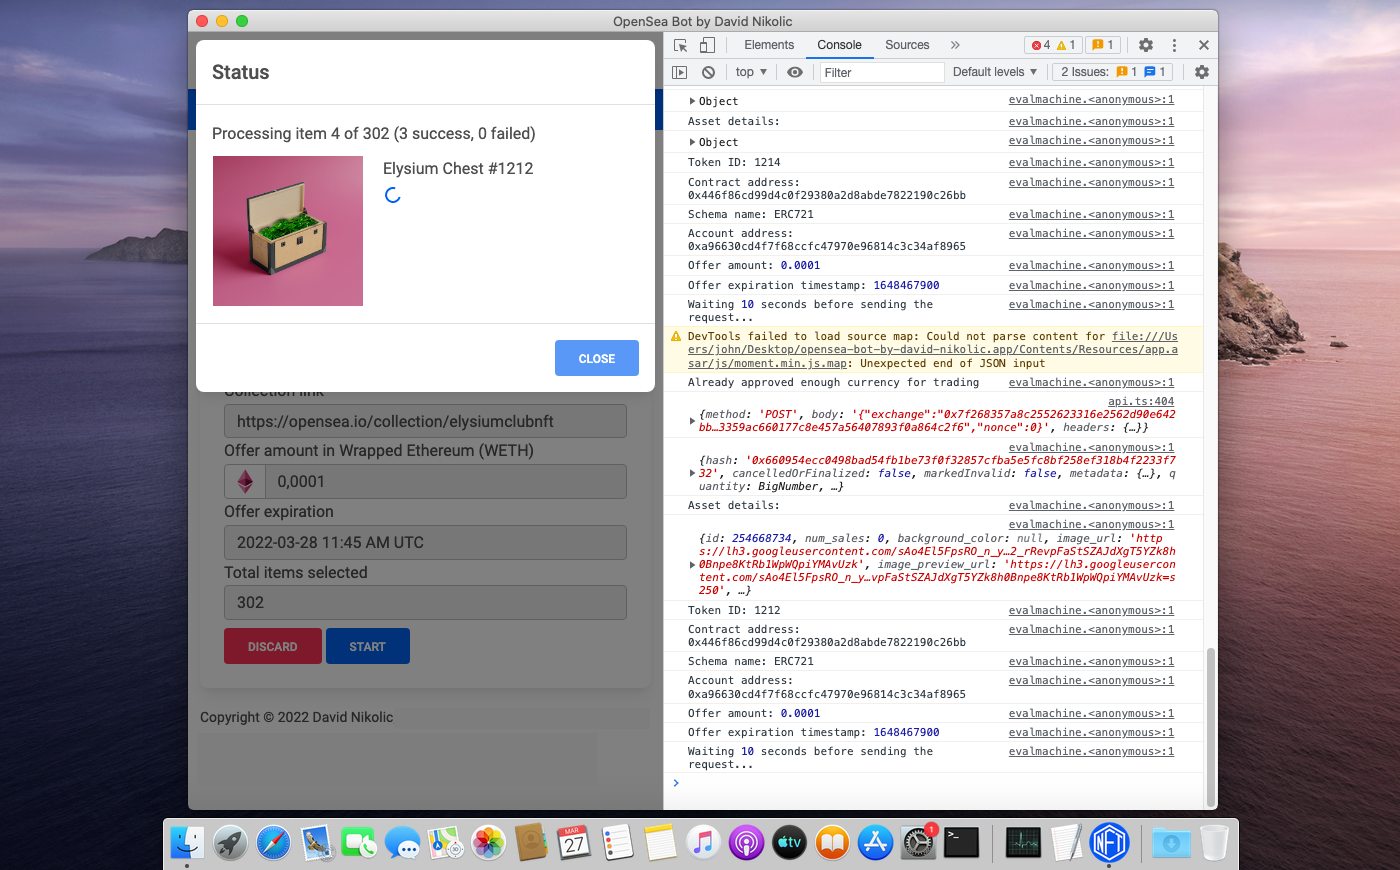This screenshot has height=870, width=1400.
Task: Open Messages from the dock
Action: [x=403, y=843]
